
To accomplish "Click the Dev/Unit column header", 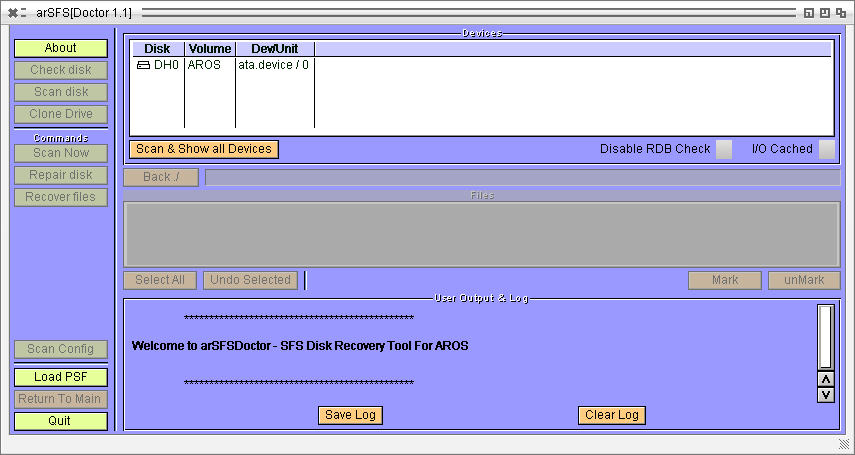I will (275, 49).
